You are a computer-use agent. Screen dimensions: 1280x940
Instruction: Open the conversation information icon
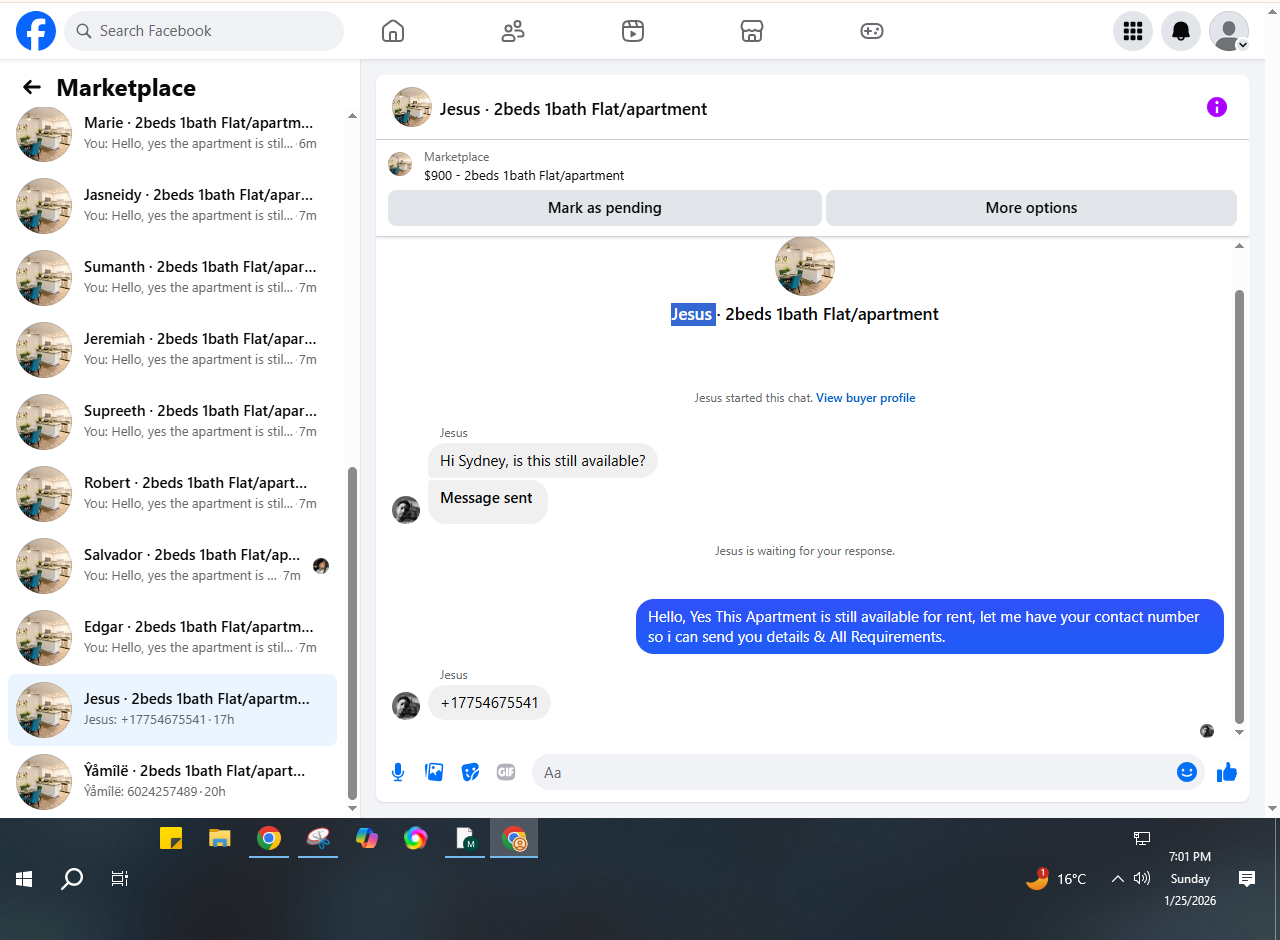(x=1217, y=107)
